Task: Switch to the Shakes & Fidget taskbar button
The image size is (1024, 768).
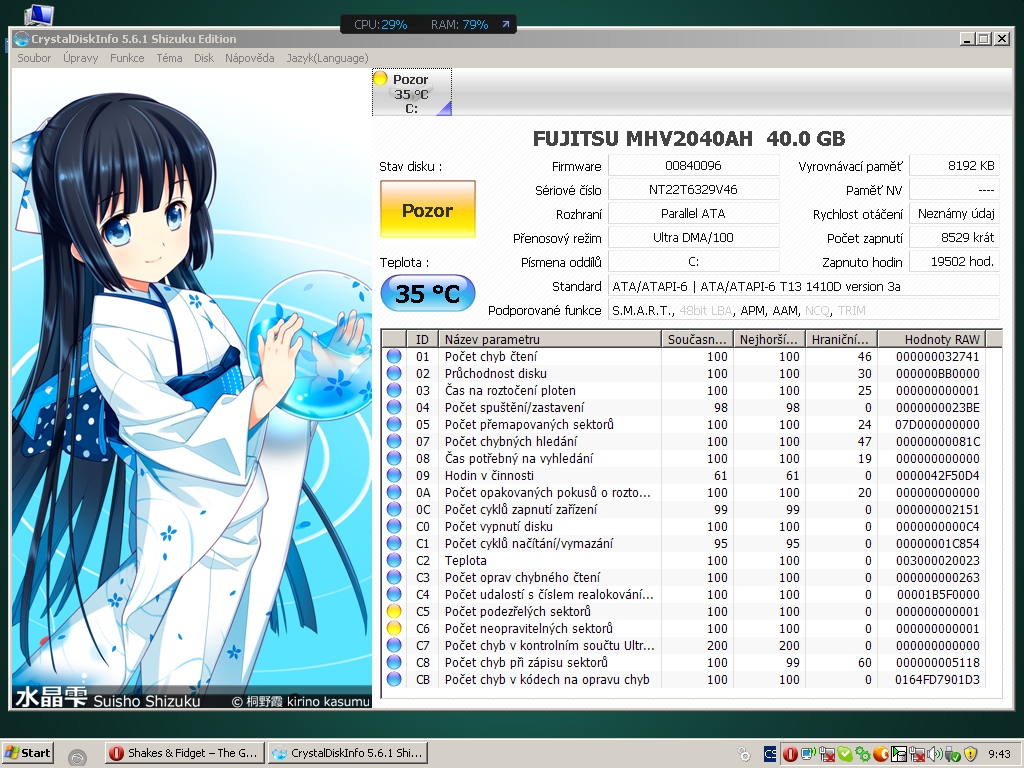Action: pyautogui.click(x=185, y=753)
